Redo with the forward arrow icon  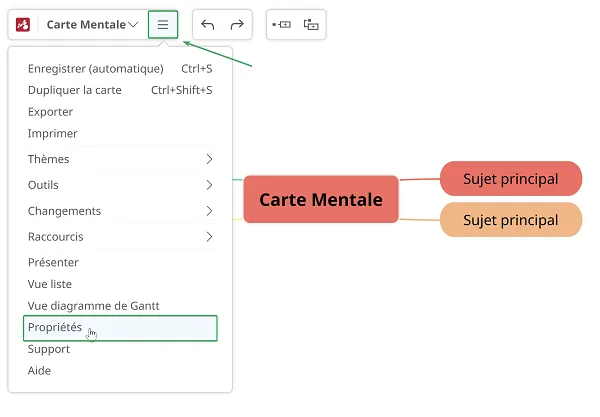tap(237, 25)
